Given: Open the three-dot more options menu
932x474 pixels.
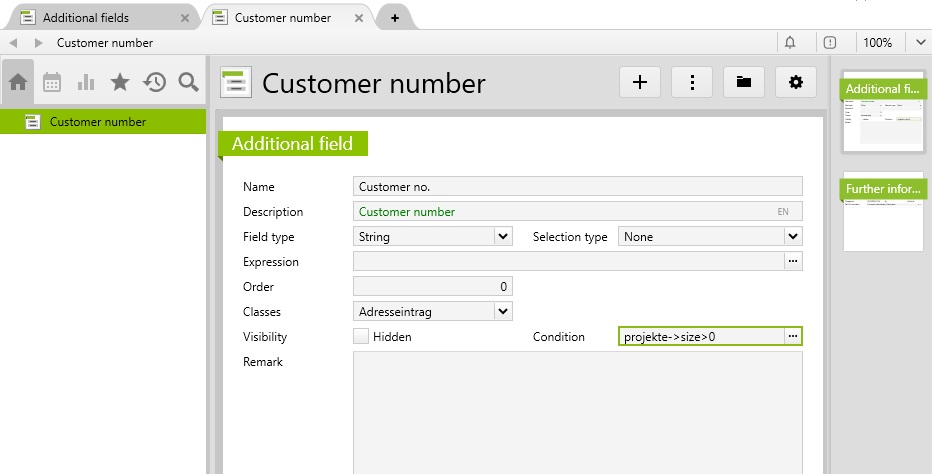Looking at the screenshot, I should (692, 83).
